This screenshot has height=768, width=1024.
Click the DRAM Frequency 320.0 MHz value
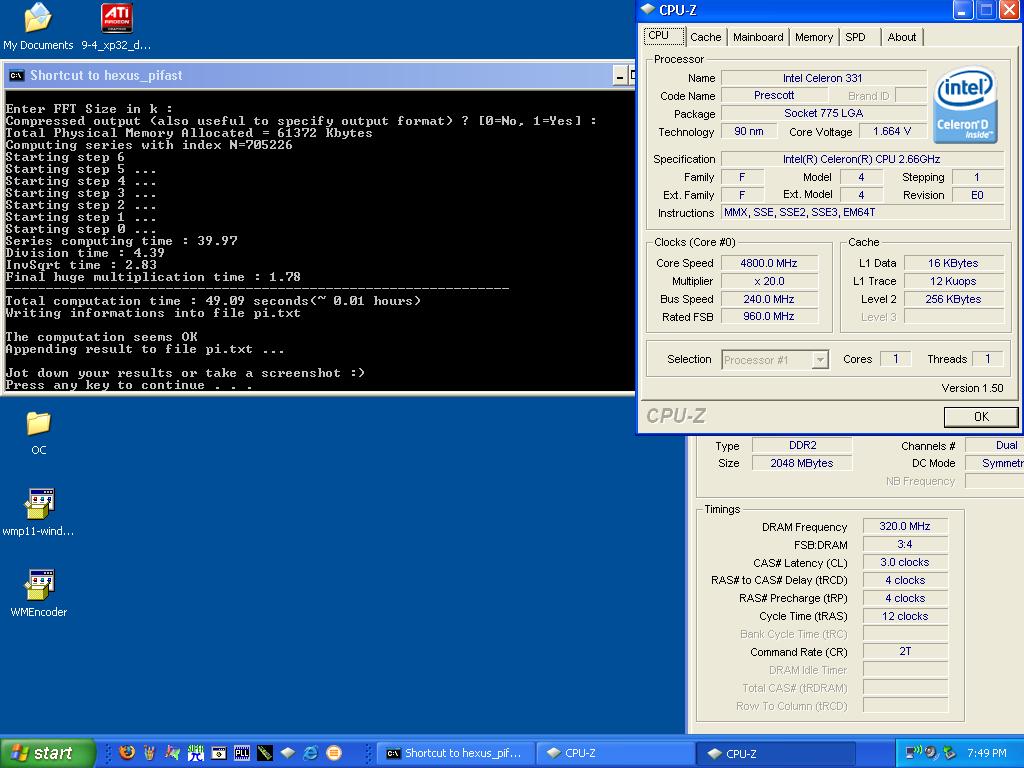904,526
